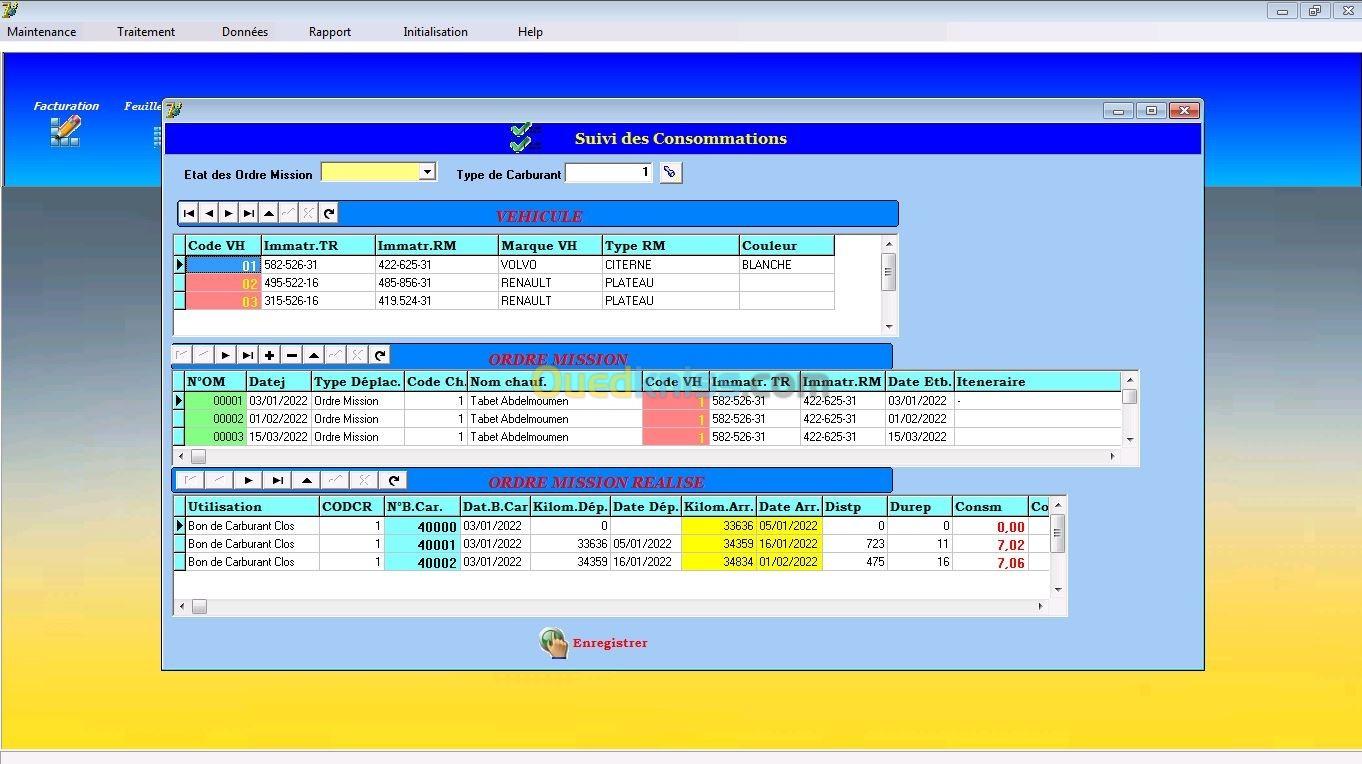The image size is (1362, 764).
Task: Click the ORDRE MISSION horizontal scrollbar thumb
Action: pos(198,456)
